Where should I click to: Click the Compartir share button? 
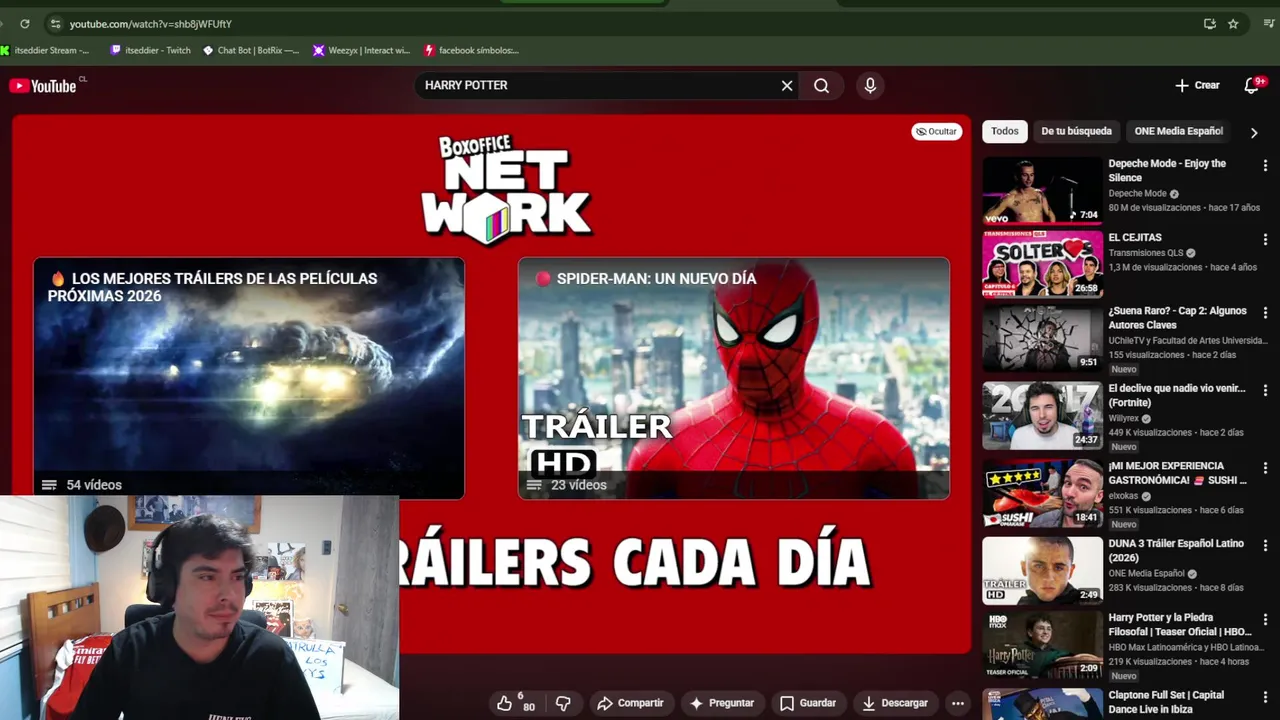coord(630,703)
